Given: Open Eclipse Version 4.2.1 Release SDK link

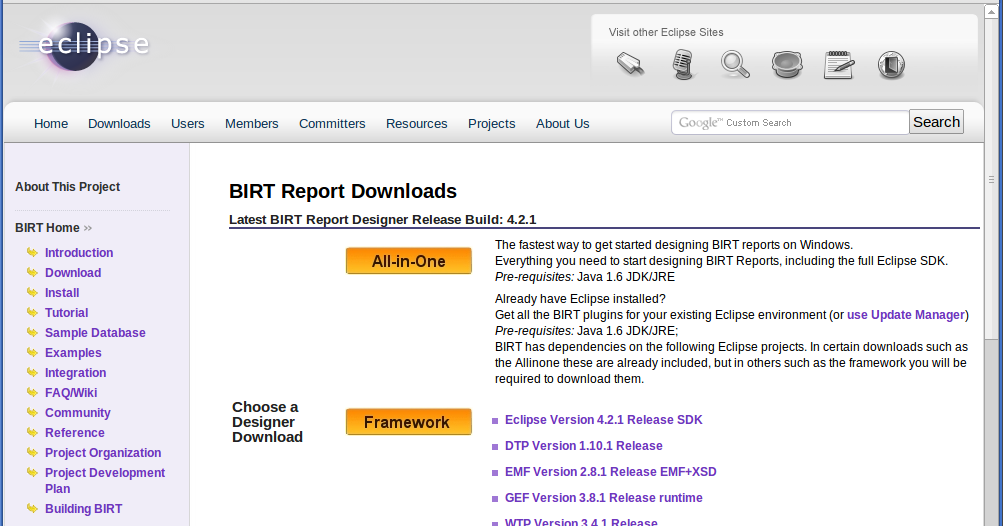Looking at the screenshot, I should pos(603,420).
